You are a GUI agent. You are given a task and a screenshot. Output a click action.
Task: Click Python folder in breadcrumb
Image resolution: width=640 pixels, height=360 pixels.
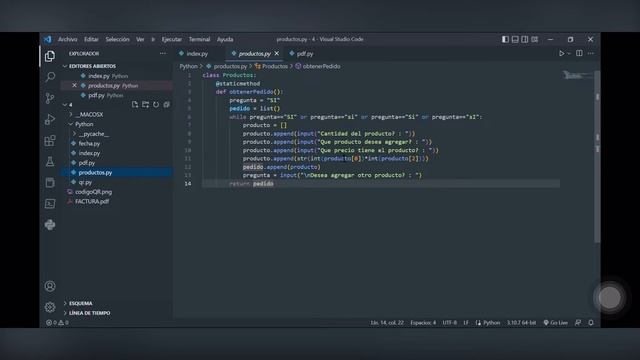pyautogui.click(x=189, y=66)
